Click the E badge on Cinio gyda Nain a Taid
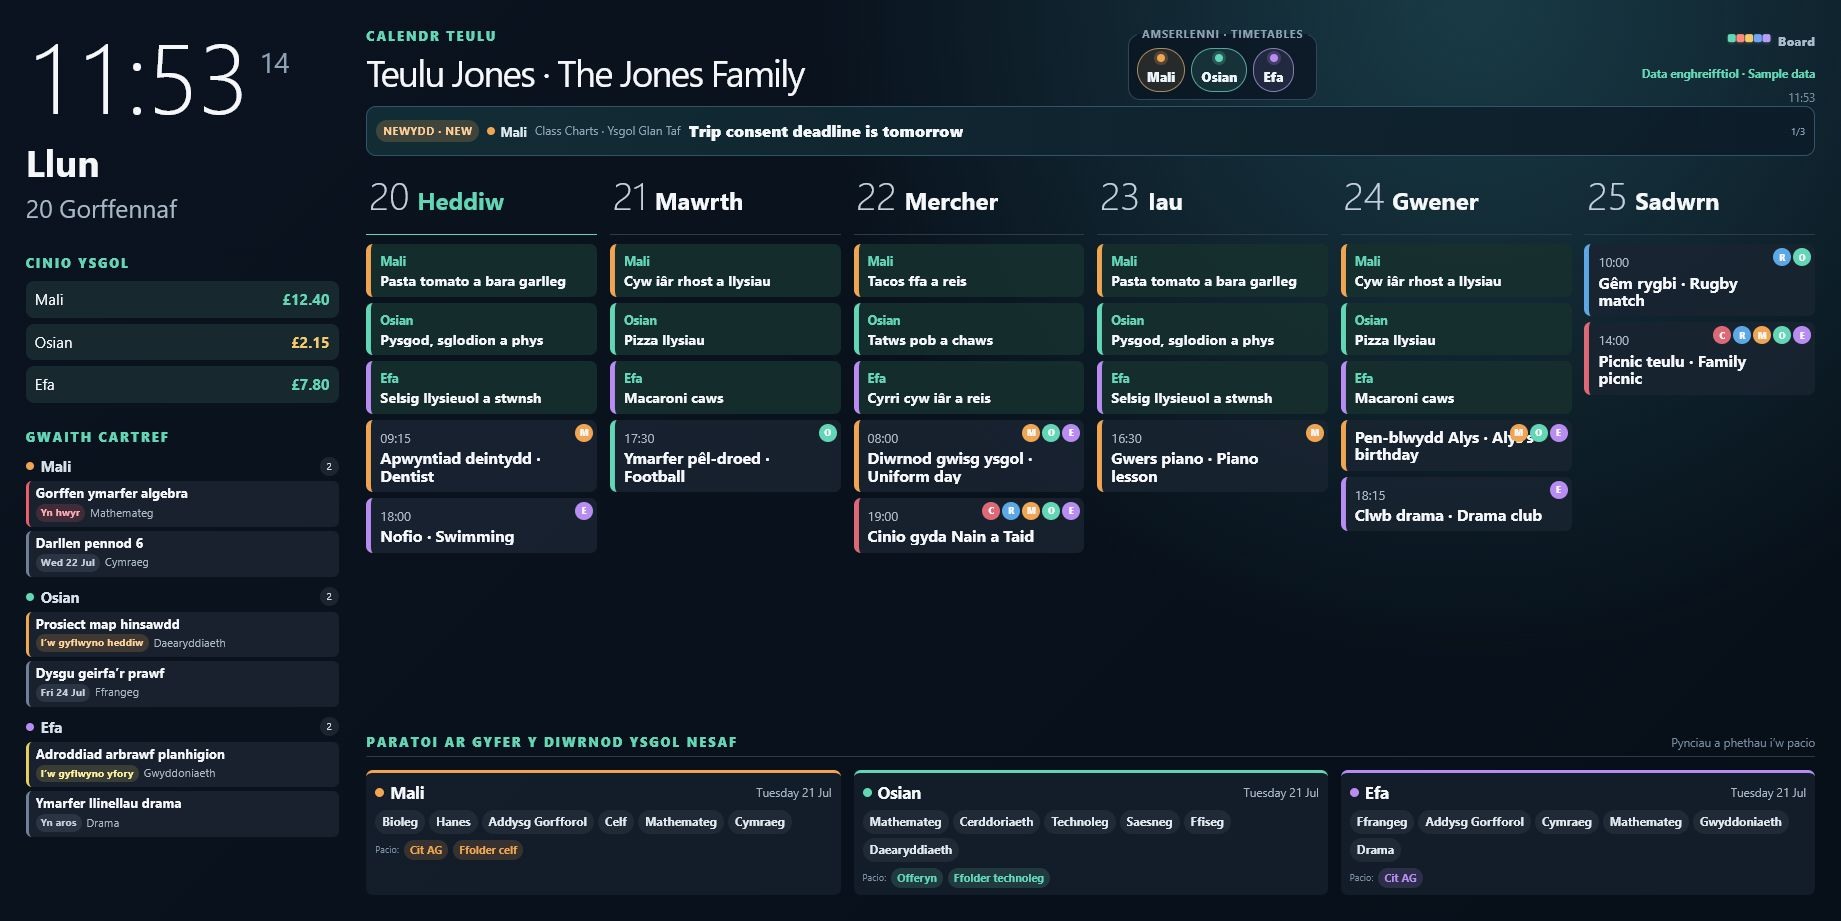Viewport: 1841px width, 921px height. point(1071,511)
